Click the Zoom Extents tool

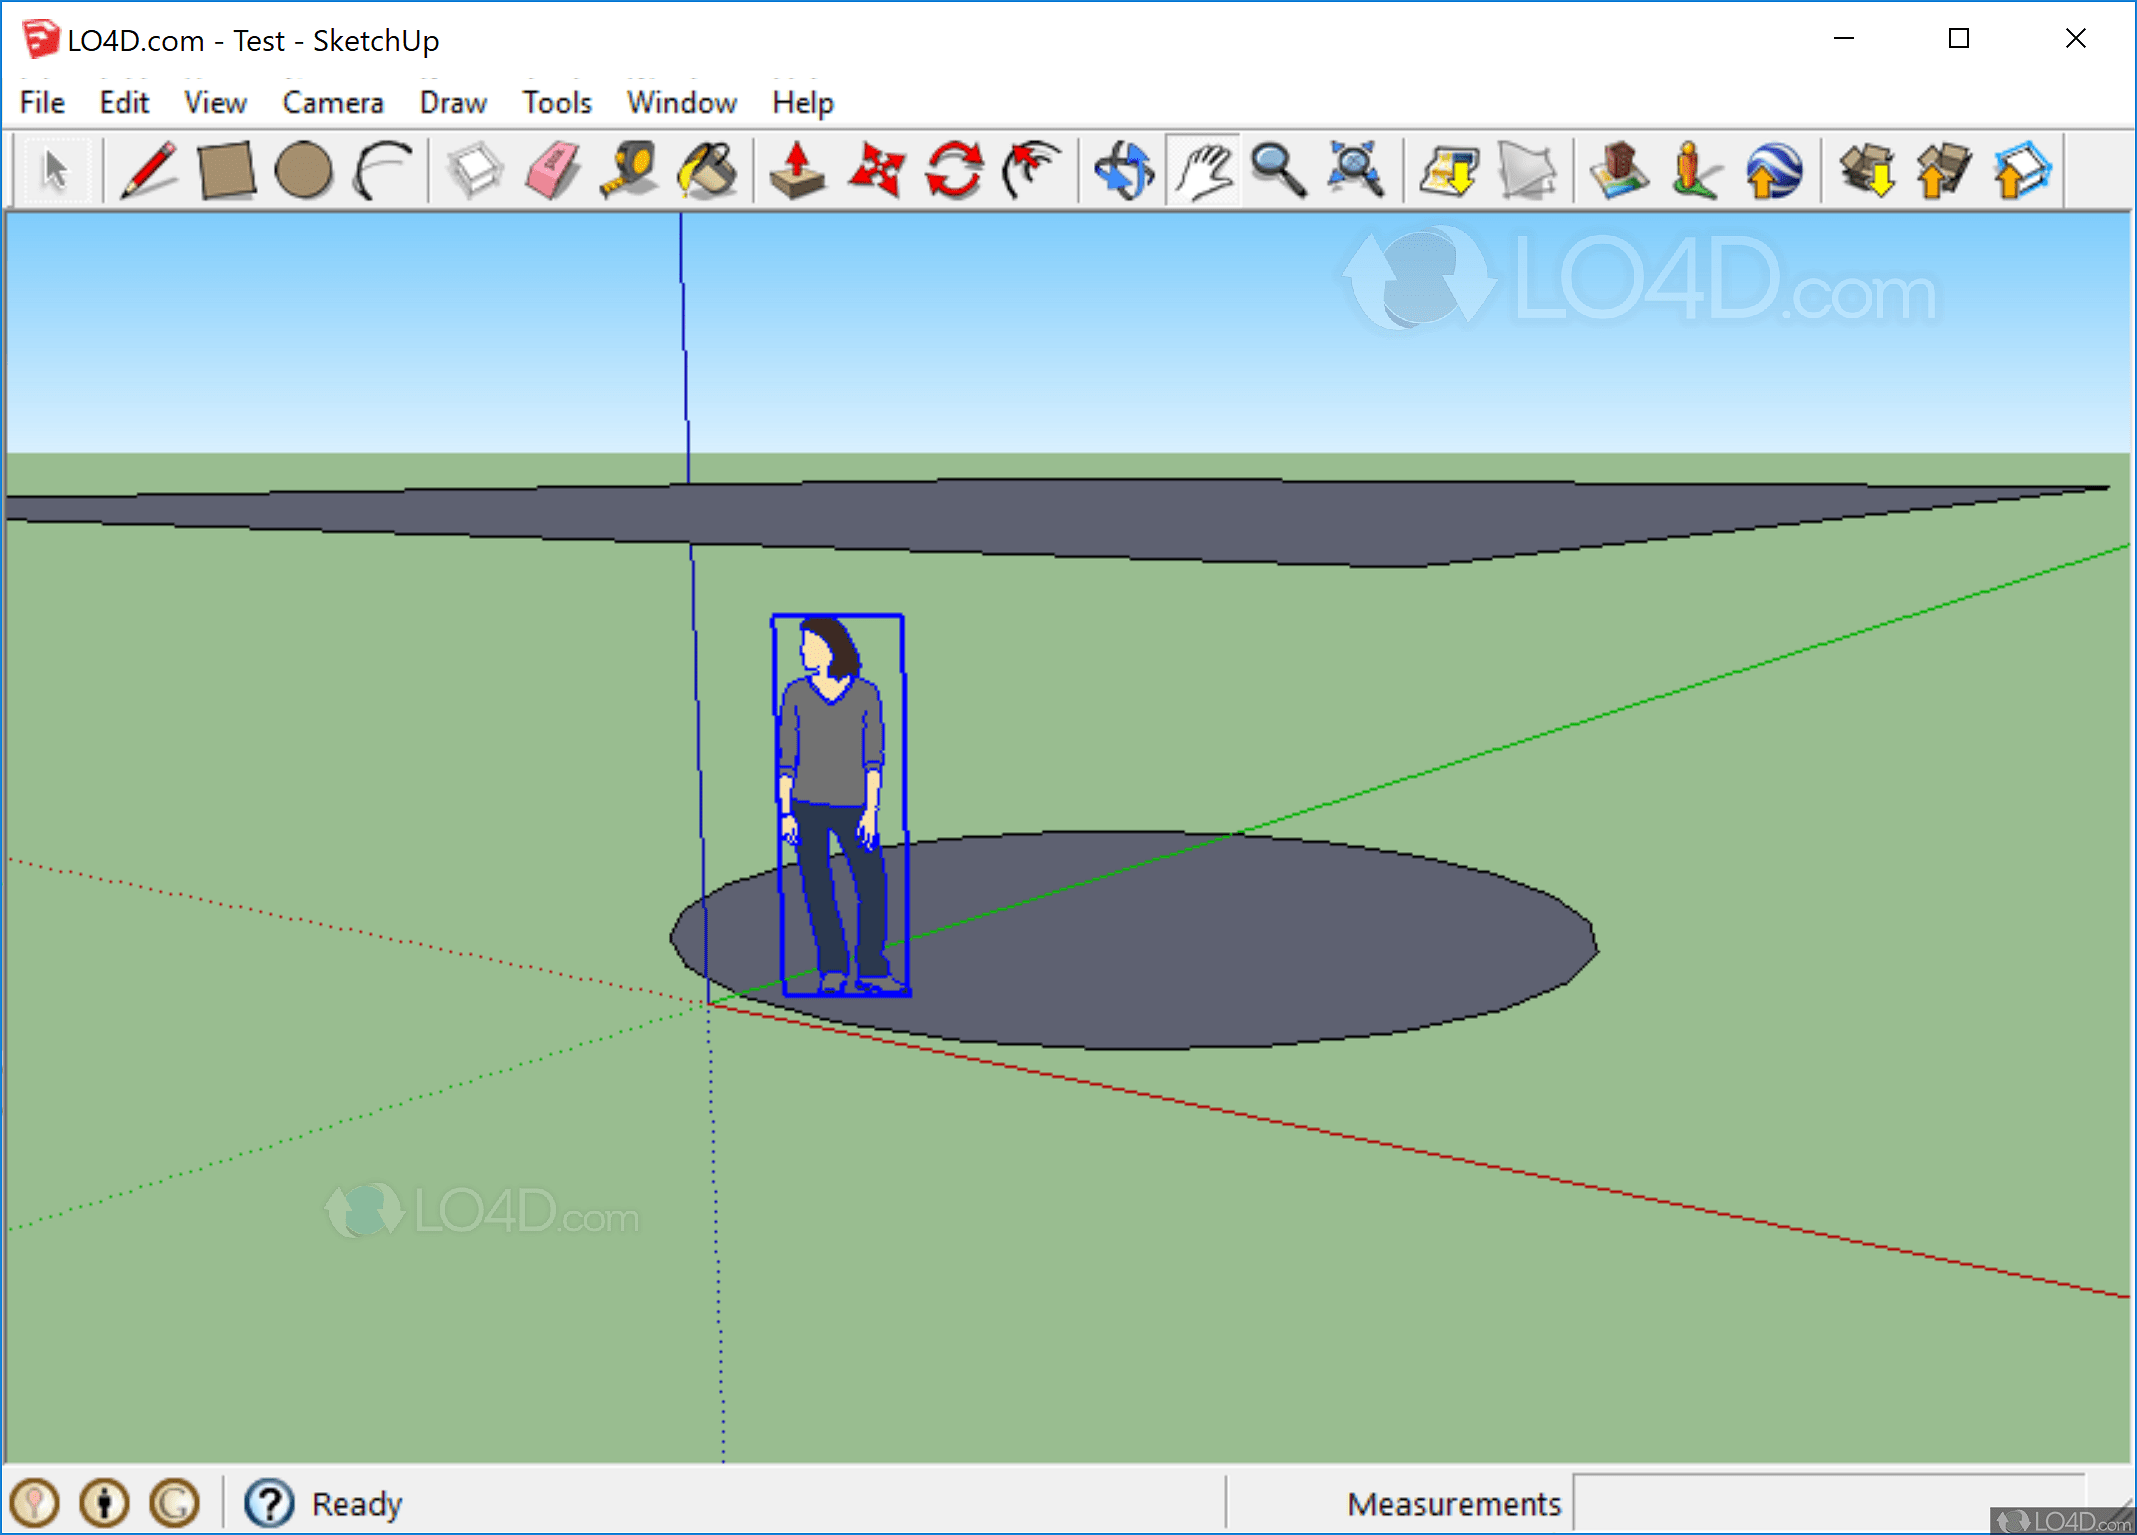pos(1355,171)
